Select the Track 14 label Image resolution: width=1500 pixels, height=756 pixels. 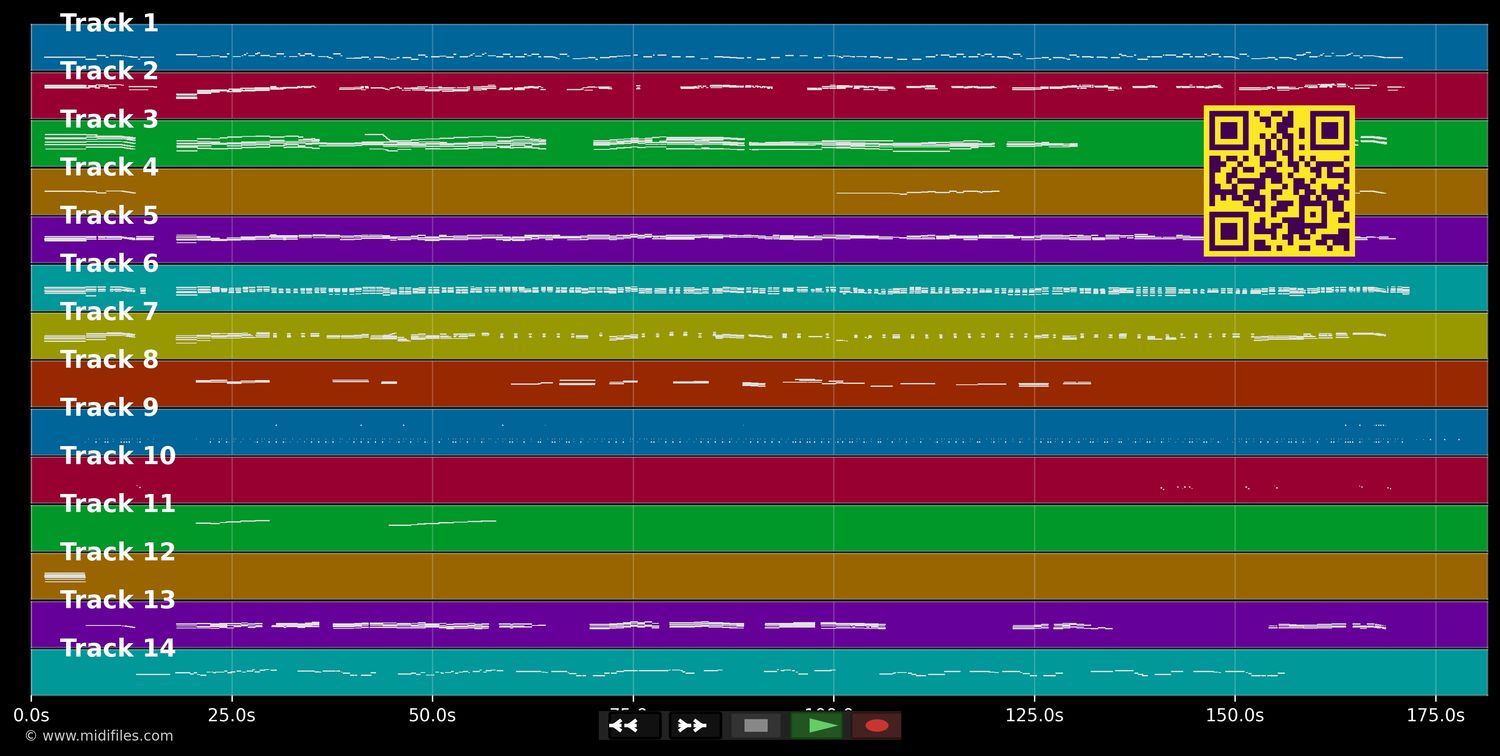118,647
